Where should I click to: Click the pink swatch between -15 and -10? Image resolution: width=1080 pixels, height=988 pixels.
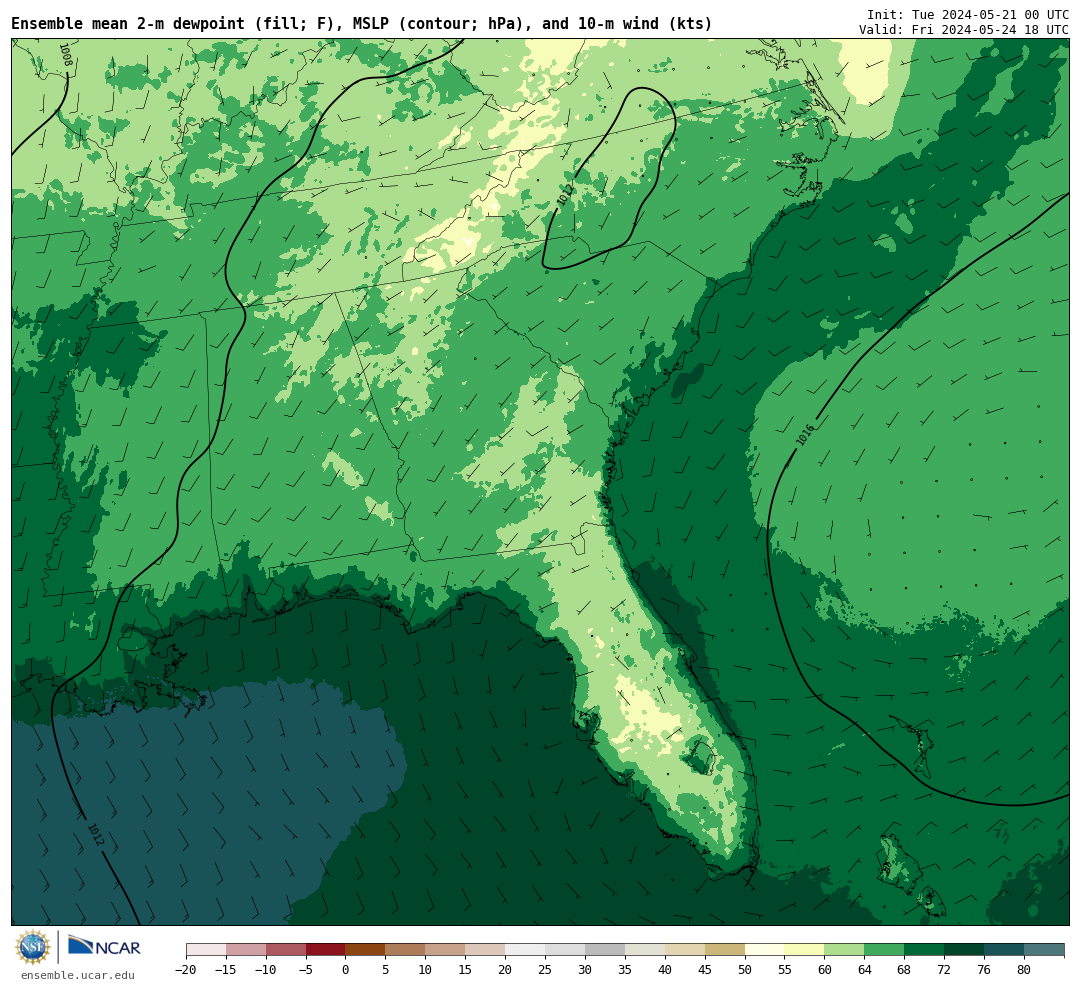pos(246,950)
